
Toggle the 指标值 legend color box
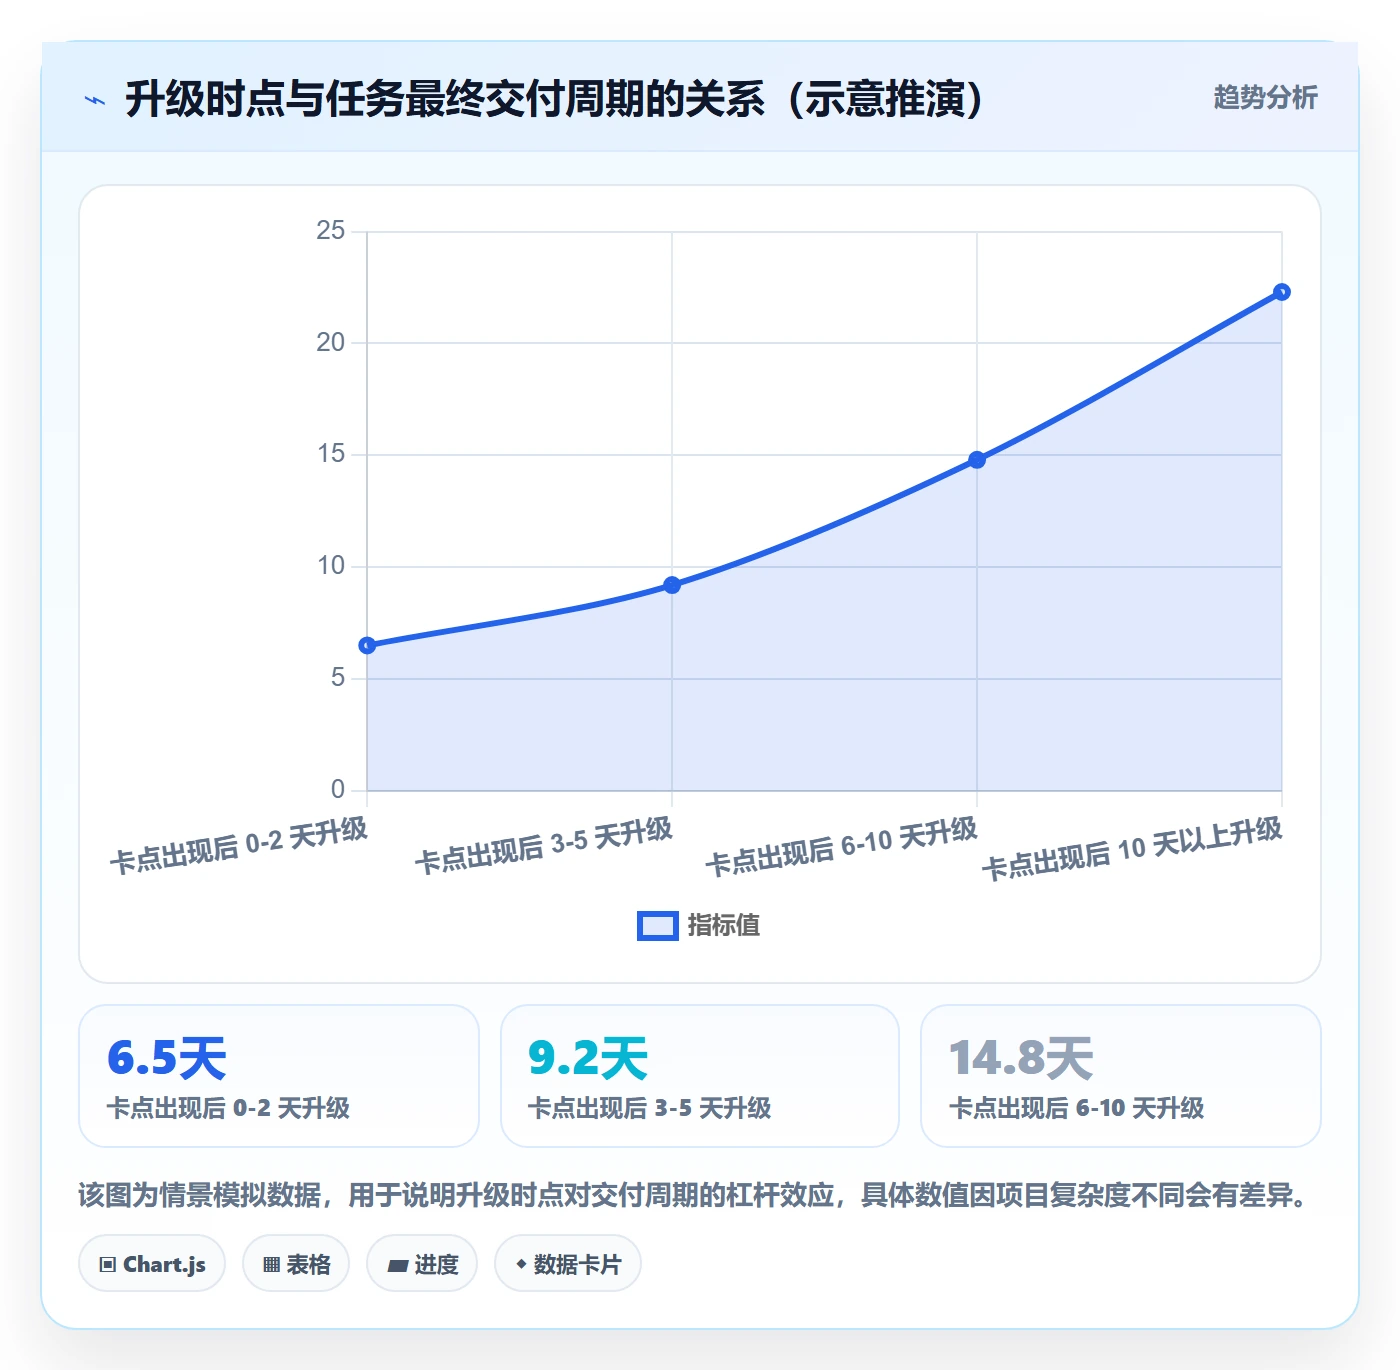658,926
